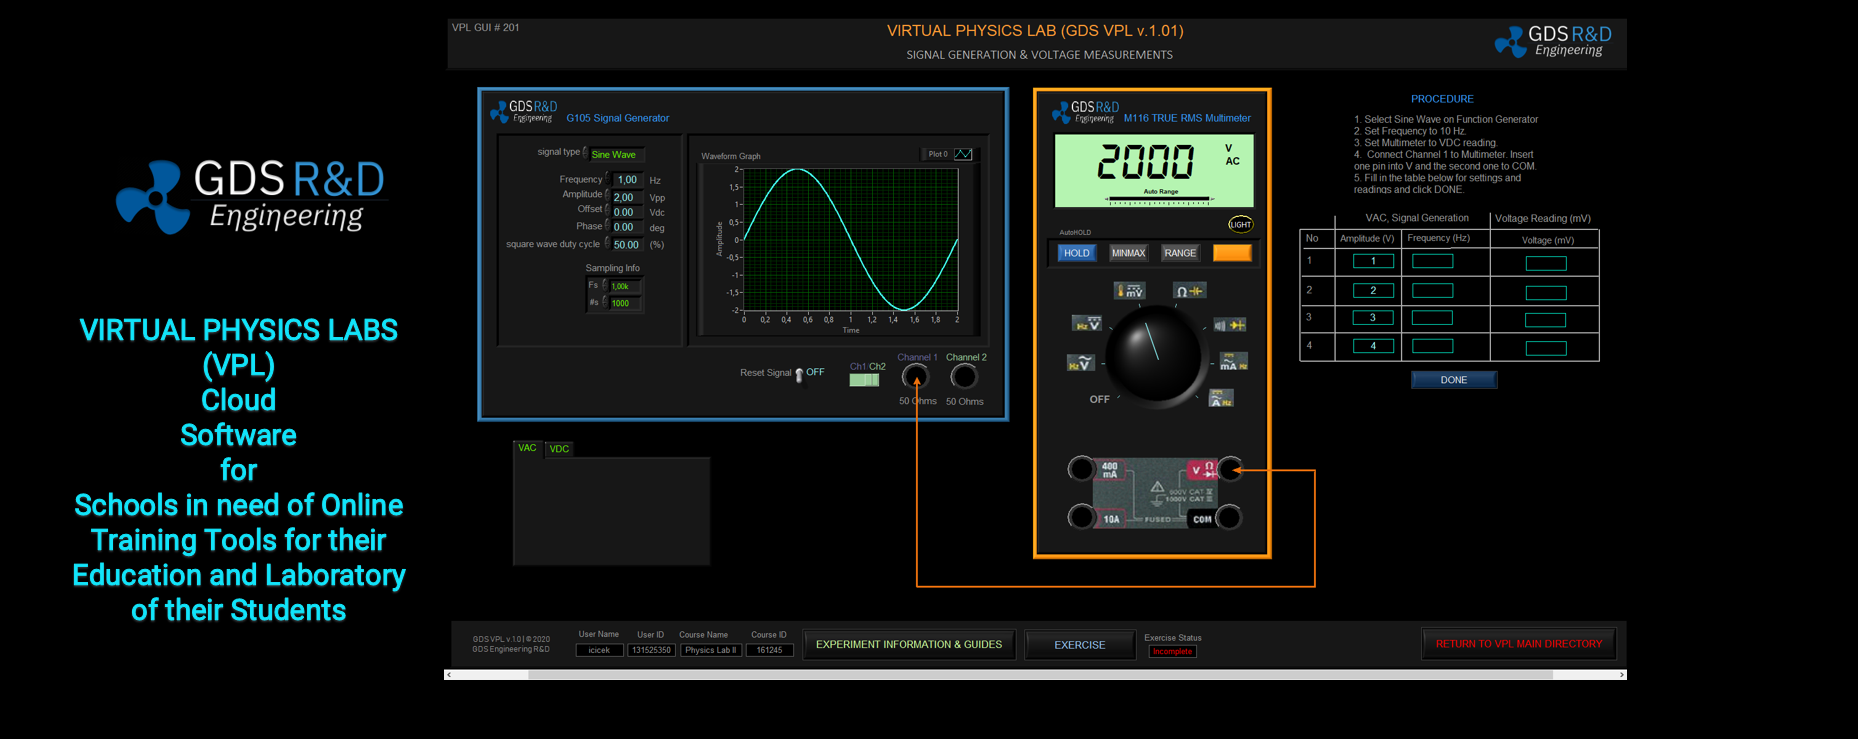Switch to the VDC tab
The image size is (1858, 739).
(x=559, y=449)
